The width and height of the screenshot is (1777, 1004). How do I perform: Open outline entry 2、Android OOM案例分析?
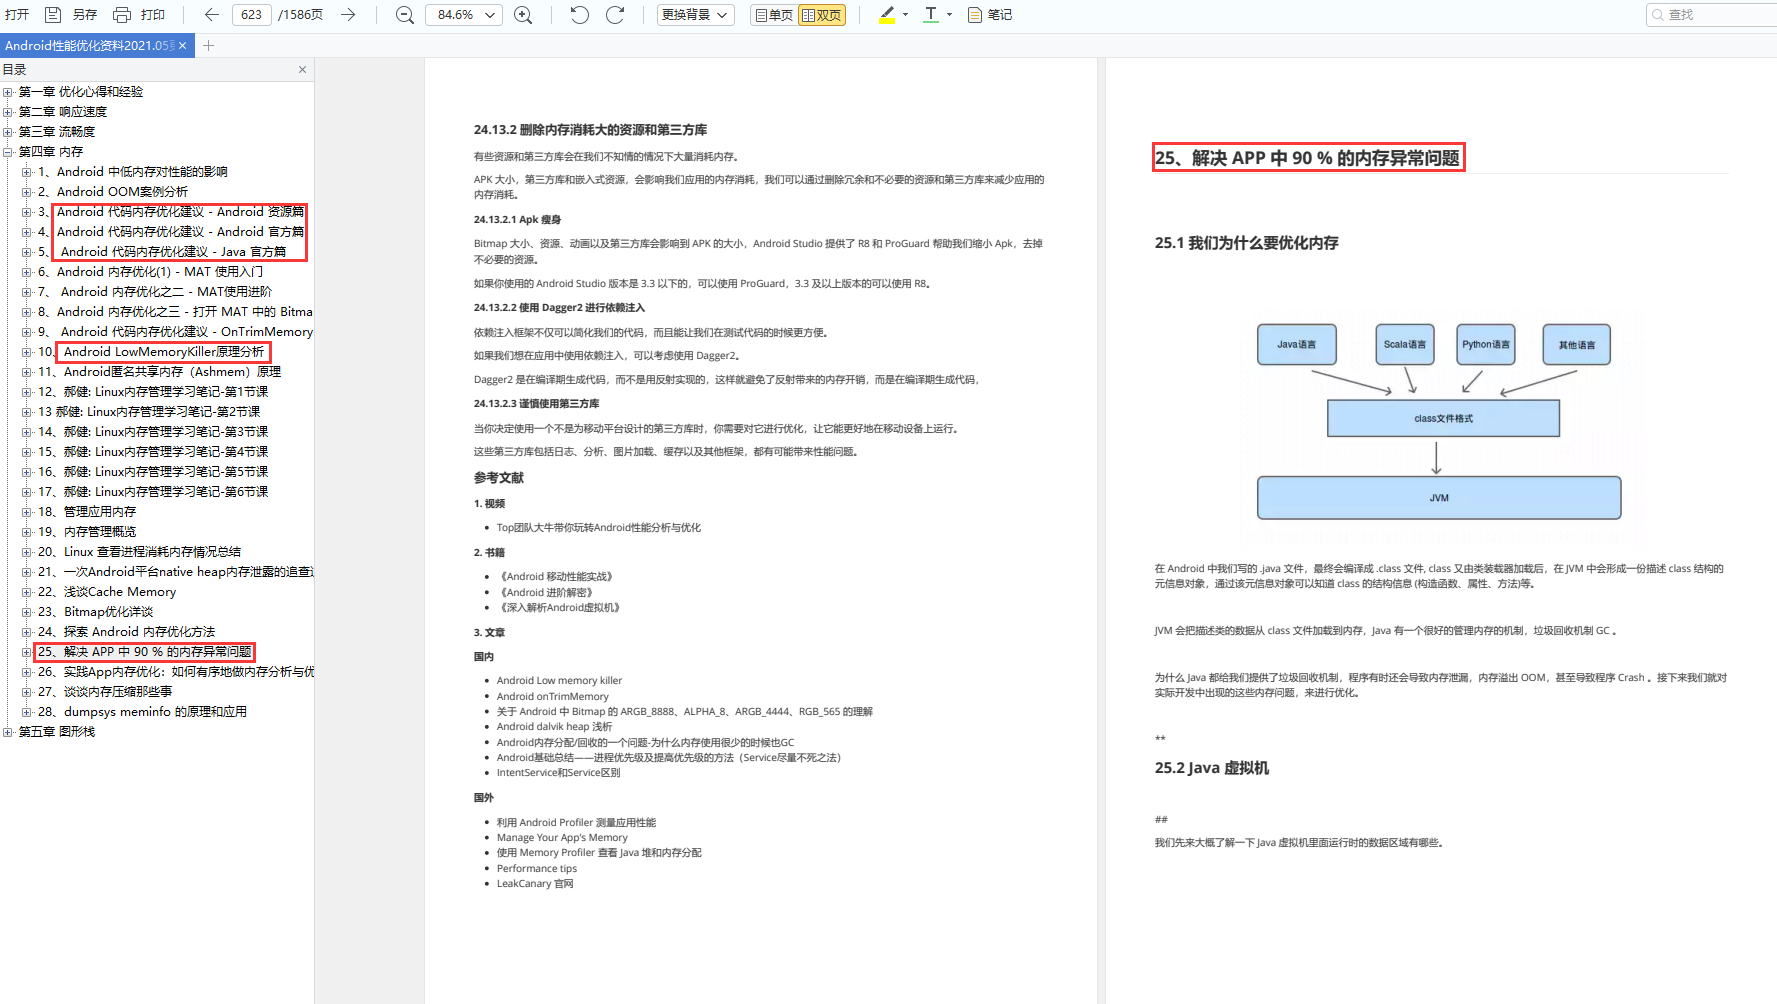(113, 192)
